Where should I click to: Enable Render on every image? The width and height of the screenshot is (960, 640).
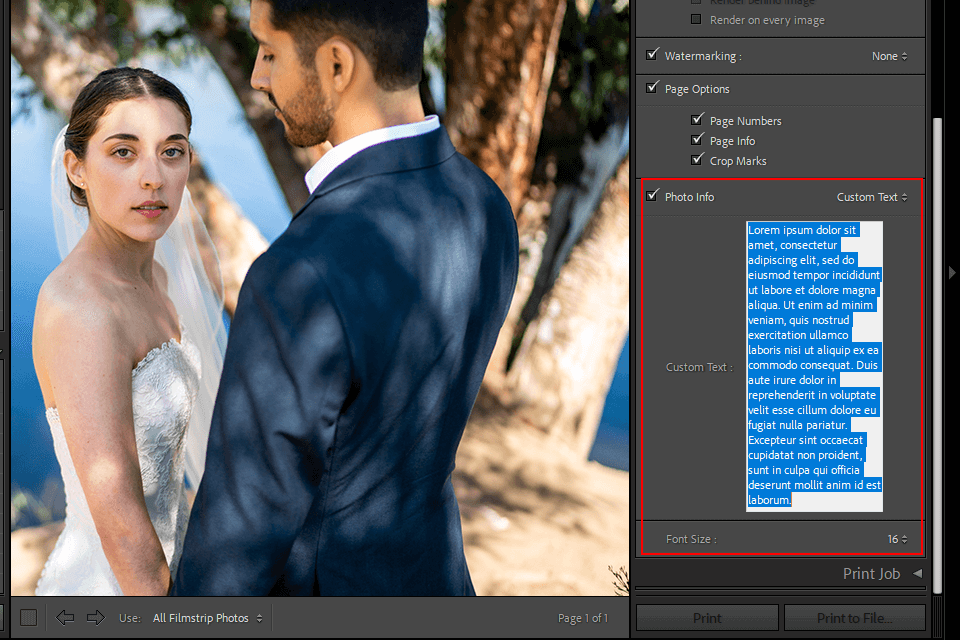click(697, 20)
